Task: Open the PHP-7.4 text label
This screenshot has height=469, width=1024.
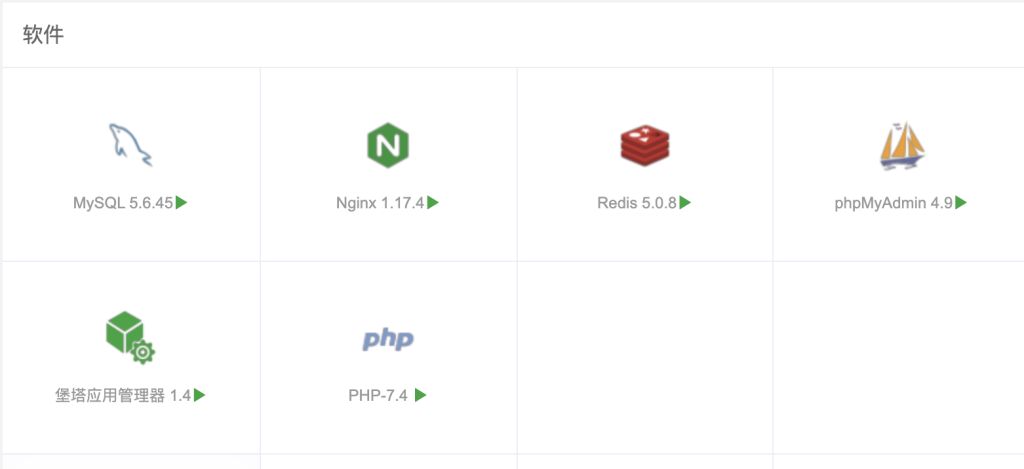Action: tap(378, 396)
